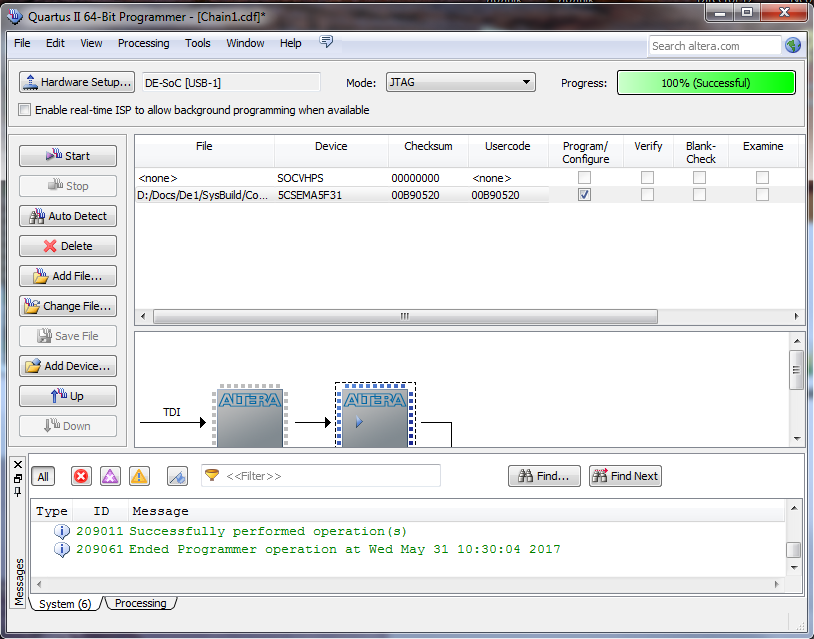Click table scroll-right arrow

click(x=797, y=316)
